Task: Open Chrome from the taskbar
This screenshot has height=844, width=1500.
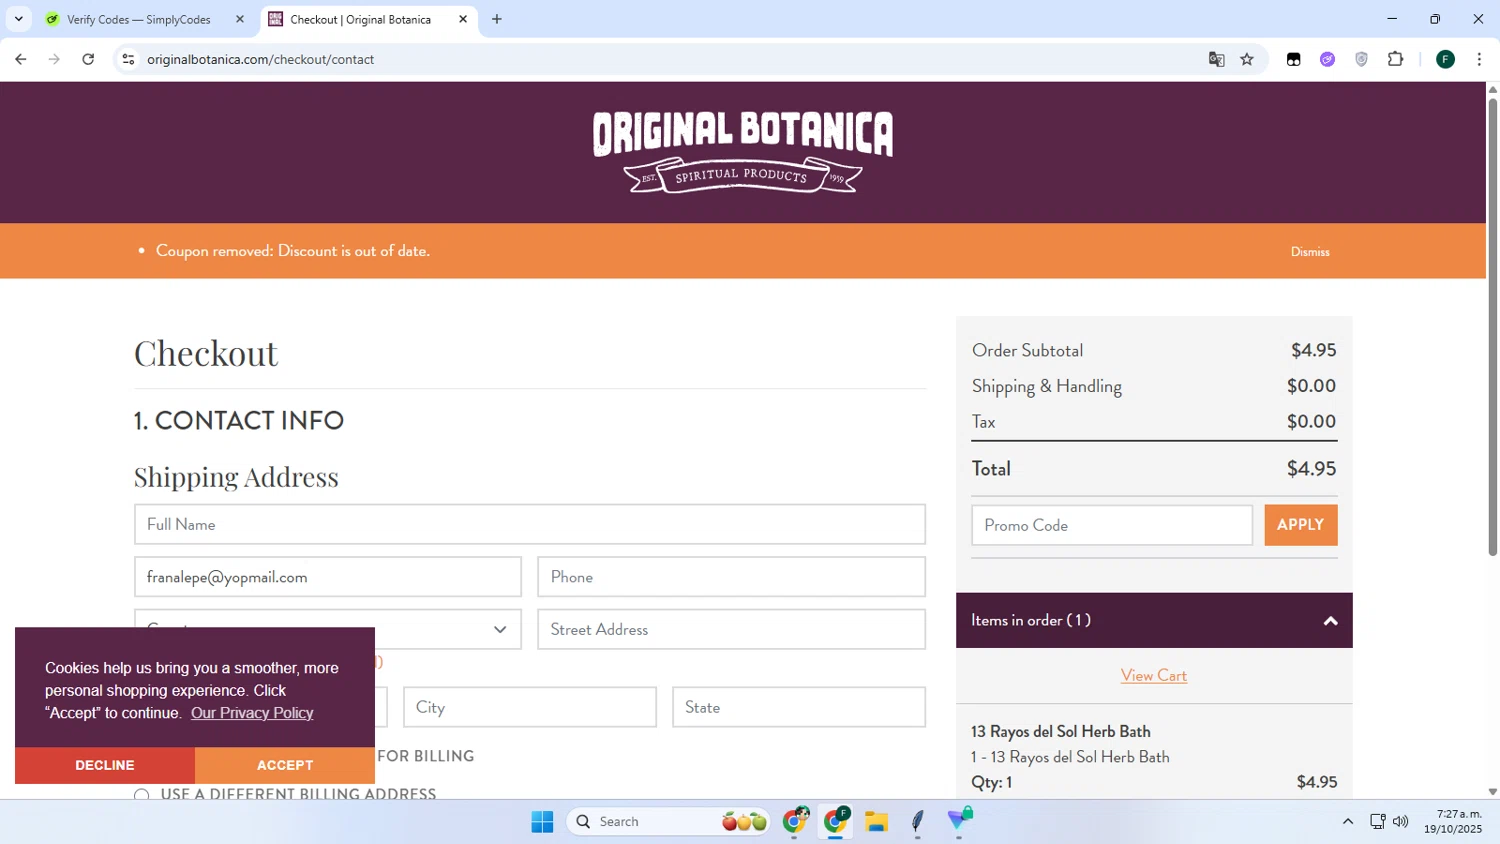Action: (x=795, y=822)
